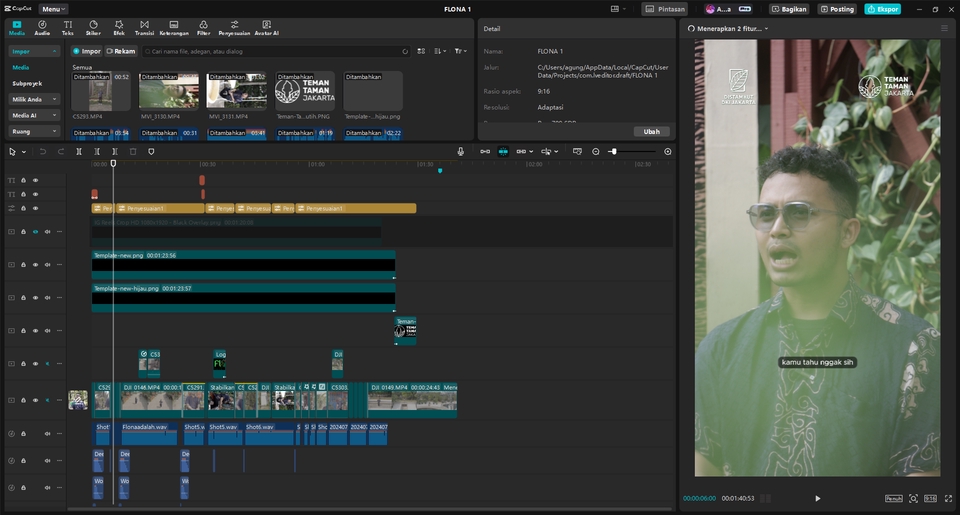Mute the Template-new-hijau.png track

point(47,298)
